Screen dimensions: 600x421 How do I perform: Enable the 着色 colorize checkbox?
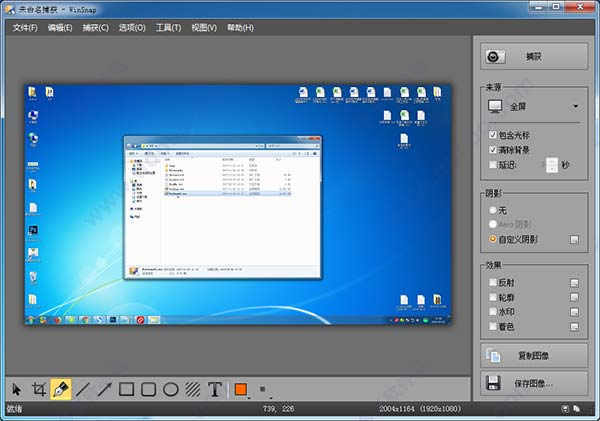click(x=493, y=326)
